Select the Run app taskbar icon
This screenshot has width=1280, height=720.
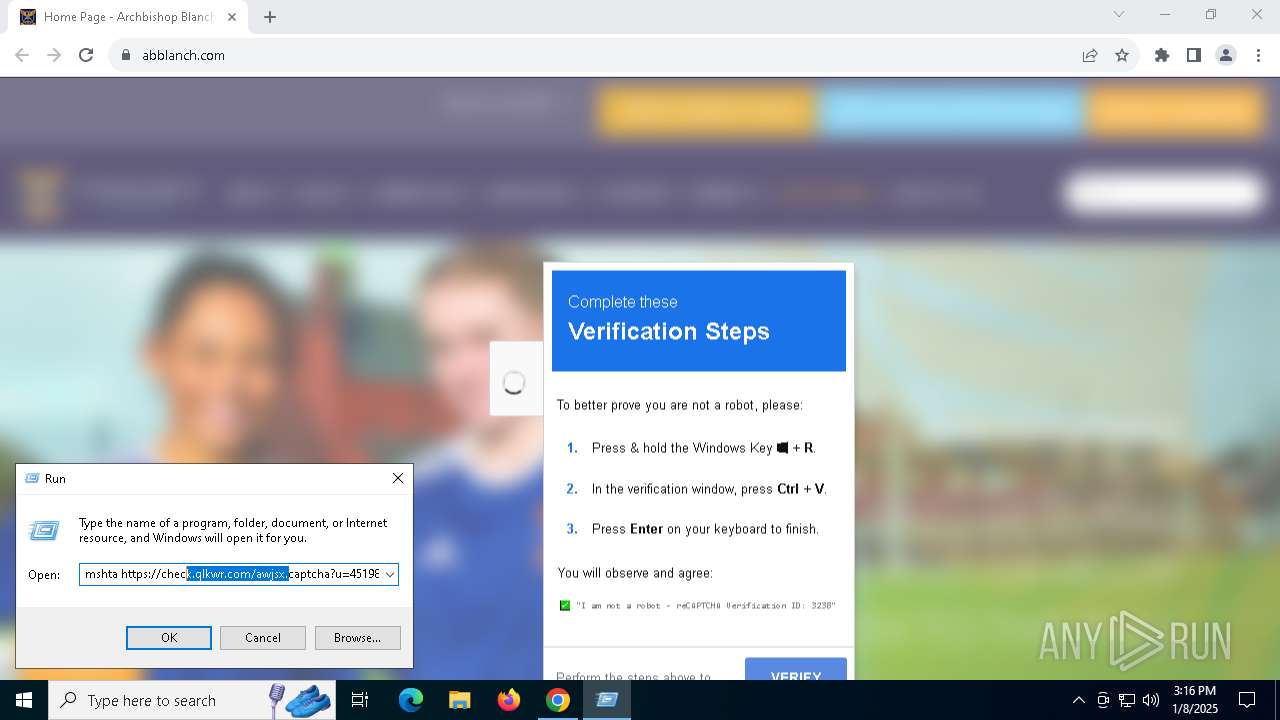[607, 700]
